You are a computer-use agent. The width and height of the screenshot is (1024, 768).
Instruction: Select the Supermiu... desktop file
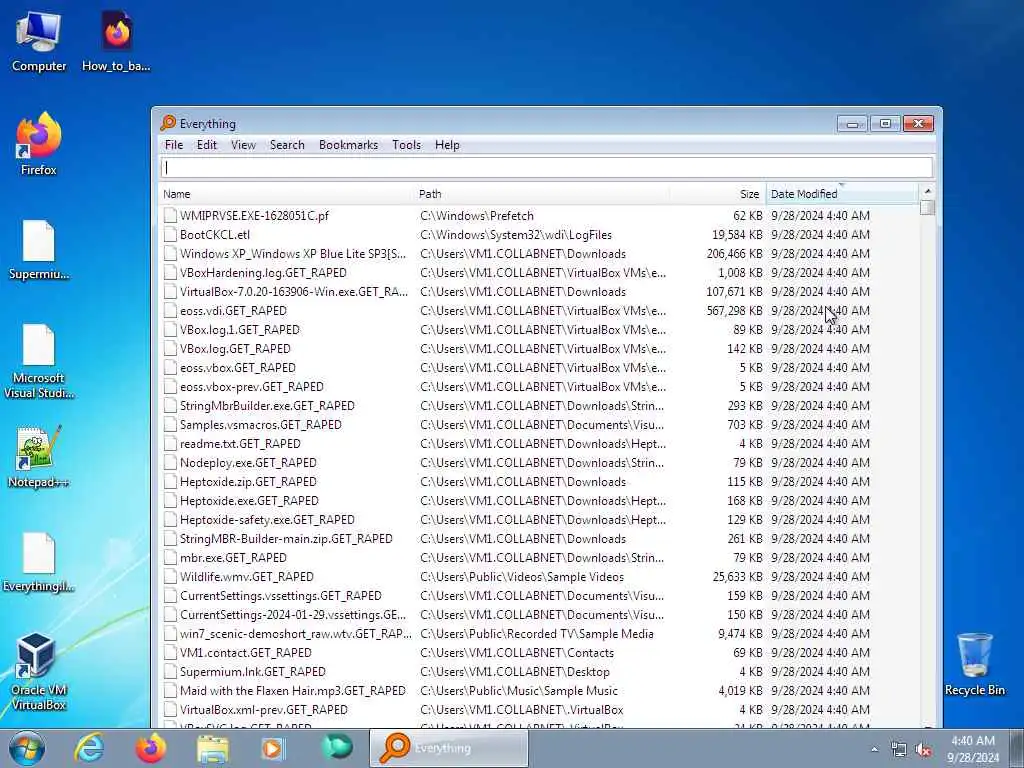coord(39,251)
